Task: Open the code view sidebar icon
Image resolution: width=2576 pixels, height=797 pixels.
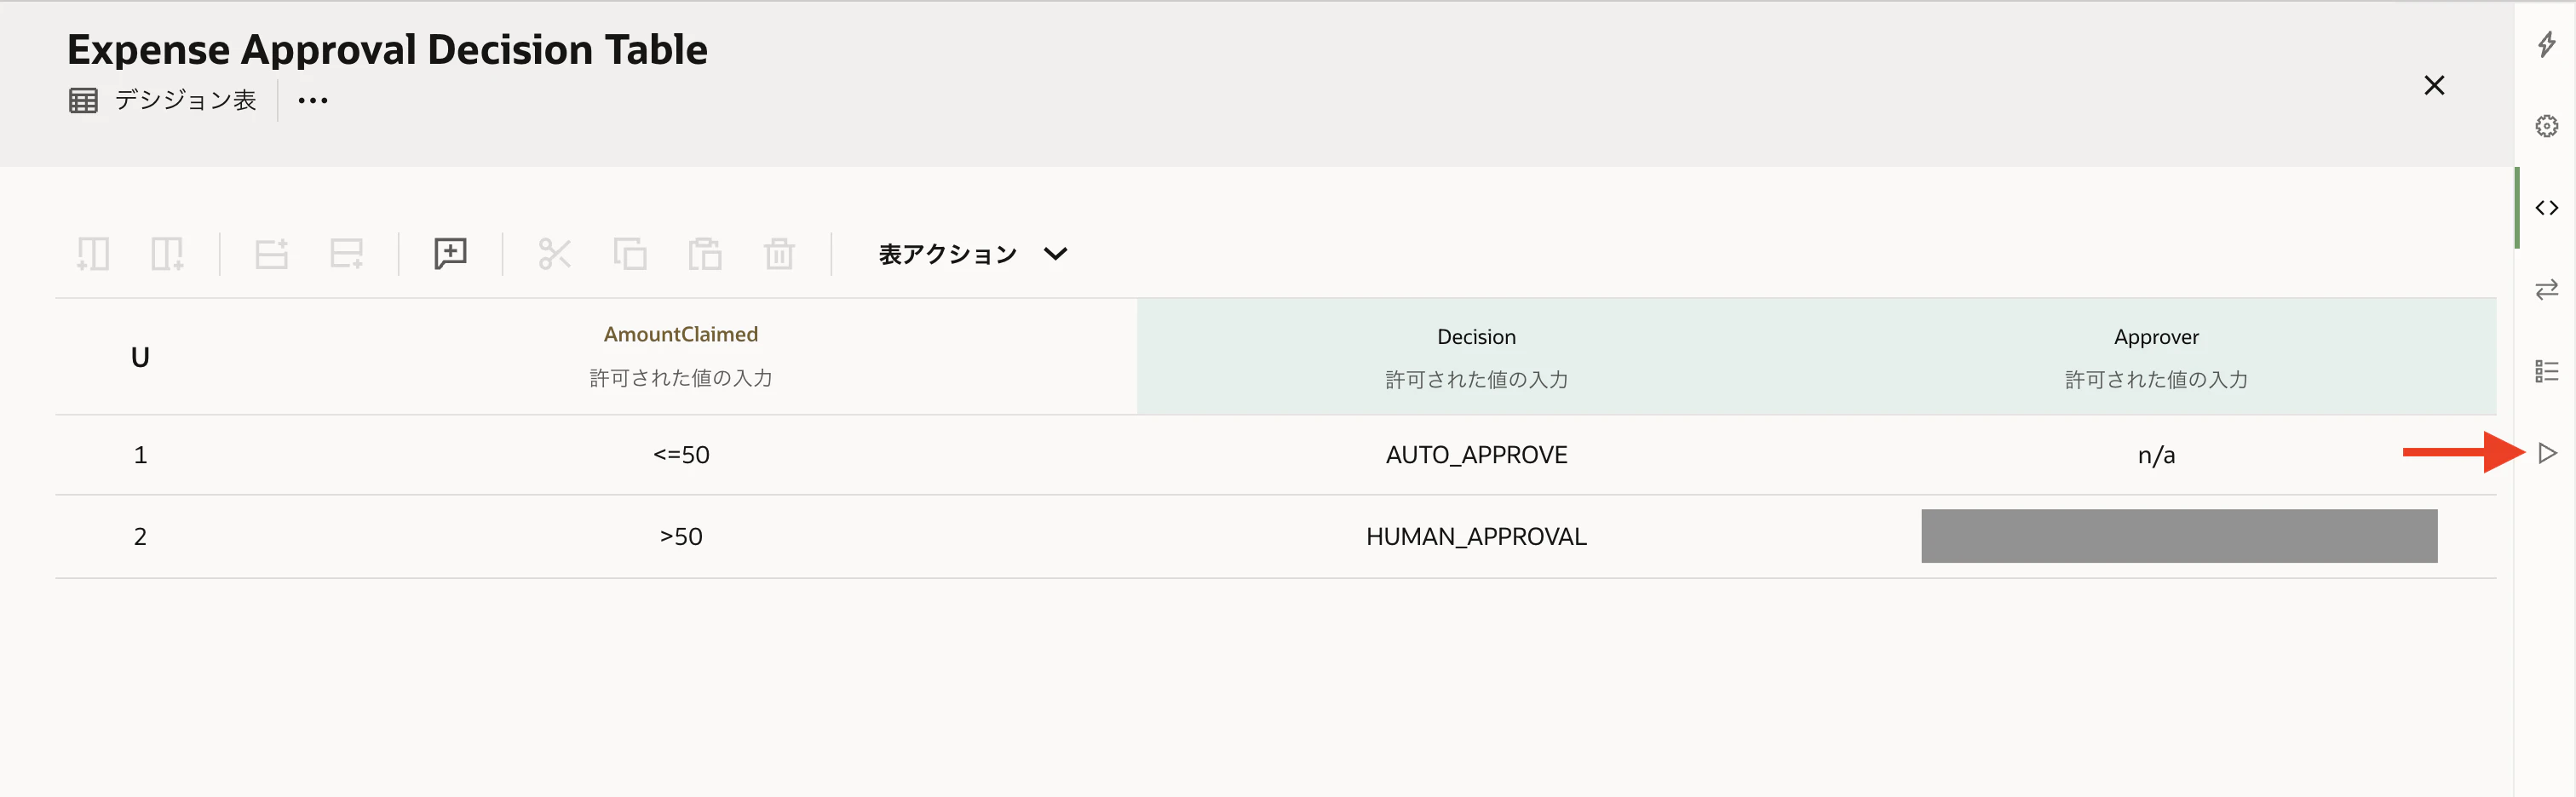Action: pos(2547,208)
